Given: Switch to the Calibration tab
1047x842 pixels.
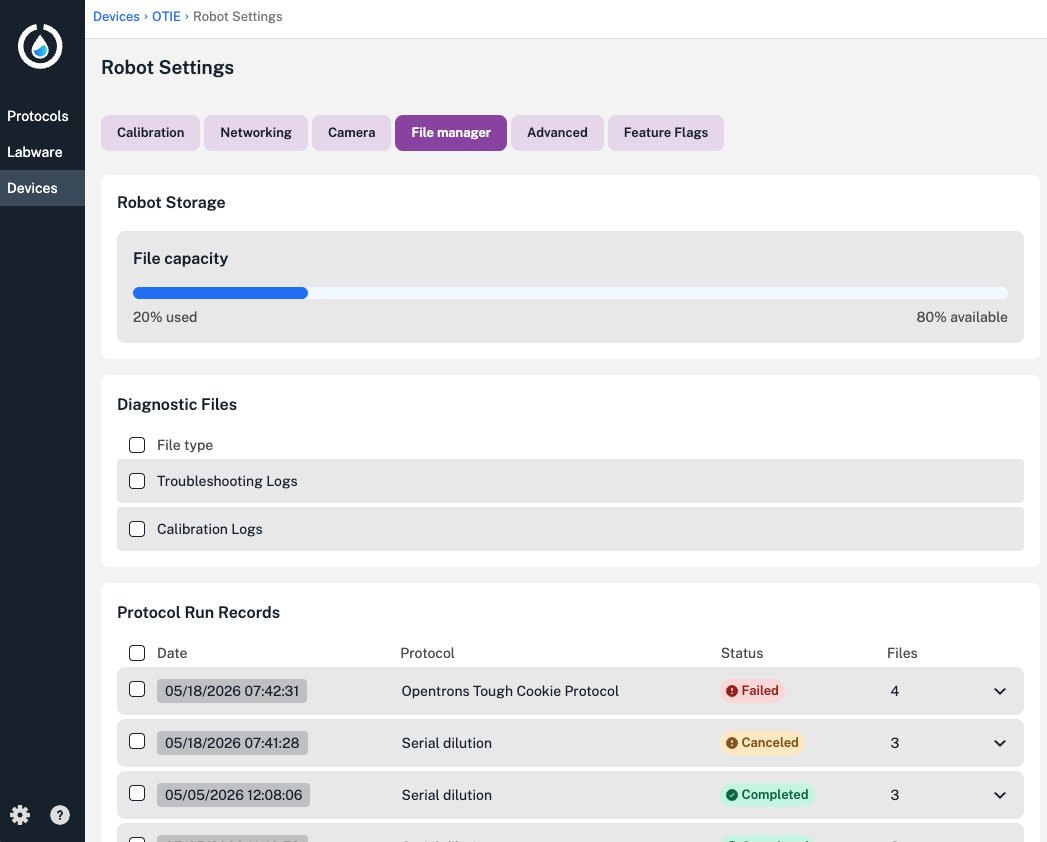Looking at the screenshot, I should coord(150,133).
